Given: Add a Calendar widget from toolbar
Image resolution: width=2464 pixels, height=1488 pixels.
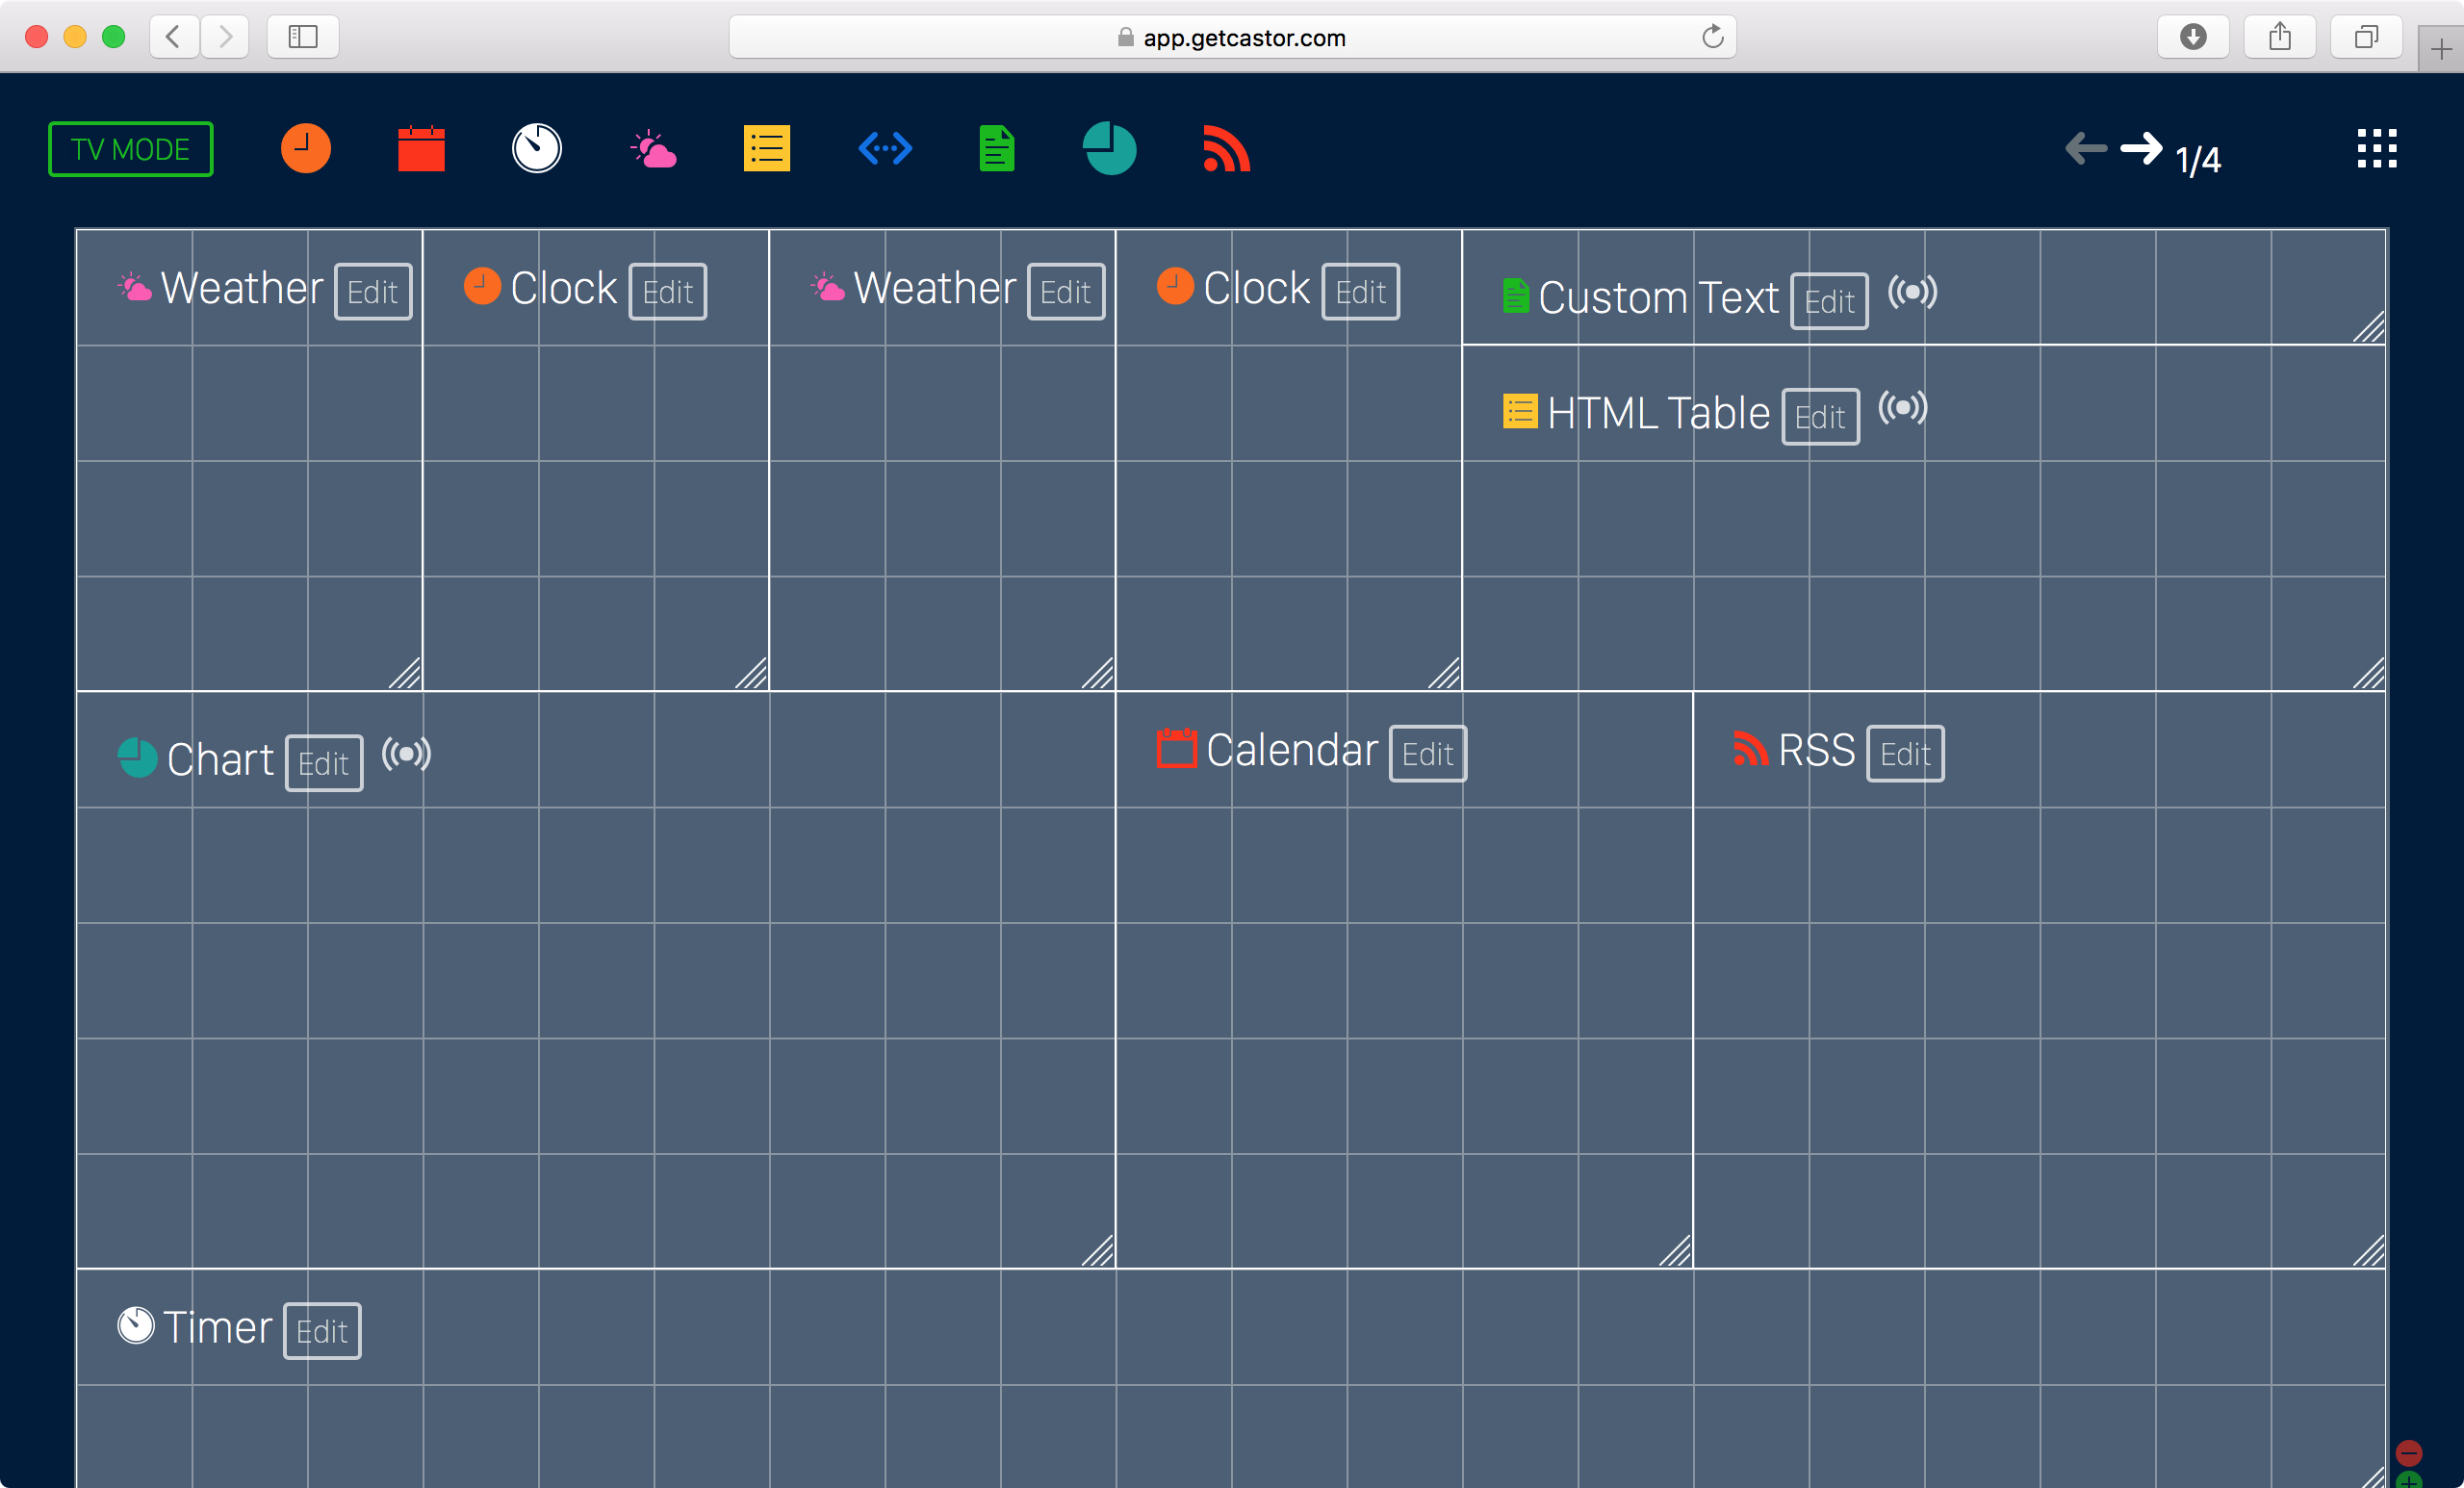Looking at the screenshot, I should 421,149.
